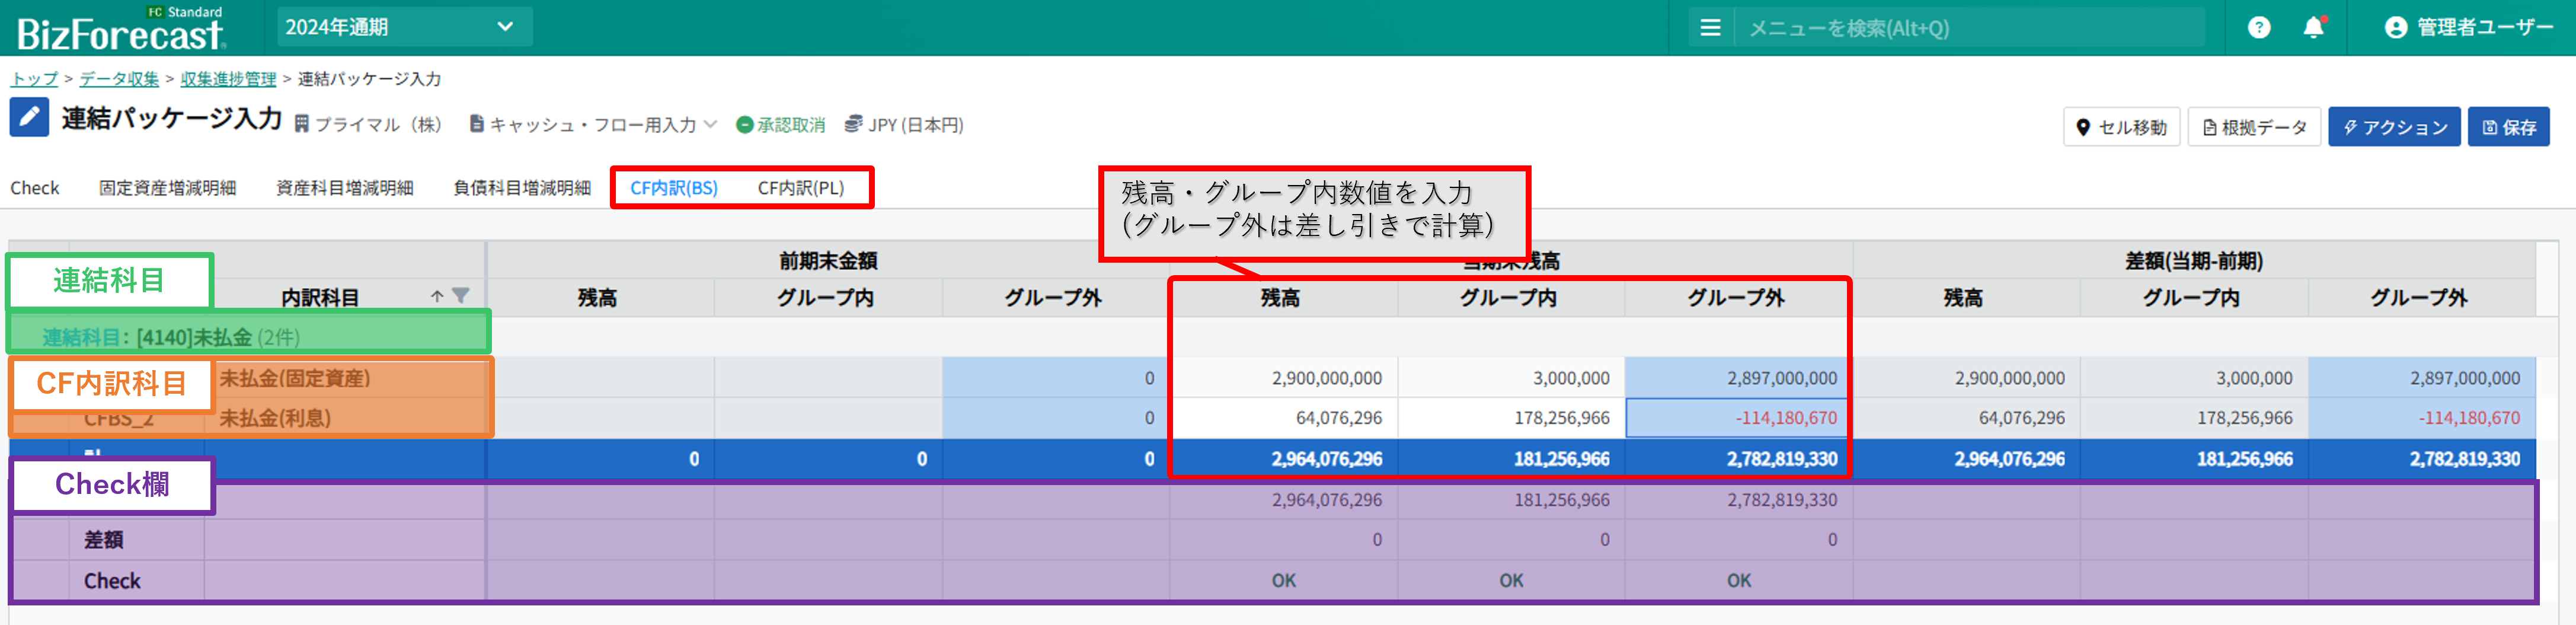Open the アクション dropdown button

point(2393,127)
